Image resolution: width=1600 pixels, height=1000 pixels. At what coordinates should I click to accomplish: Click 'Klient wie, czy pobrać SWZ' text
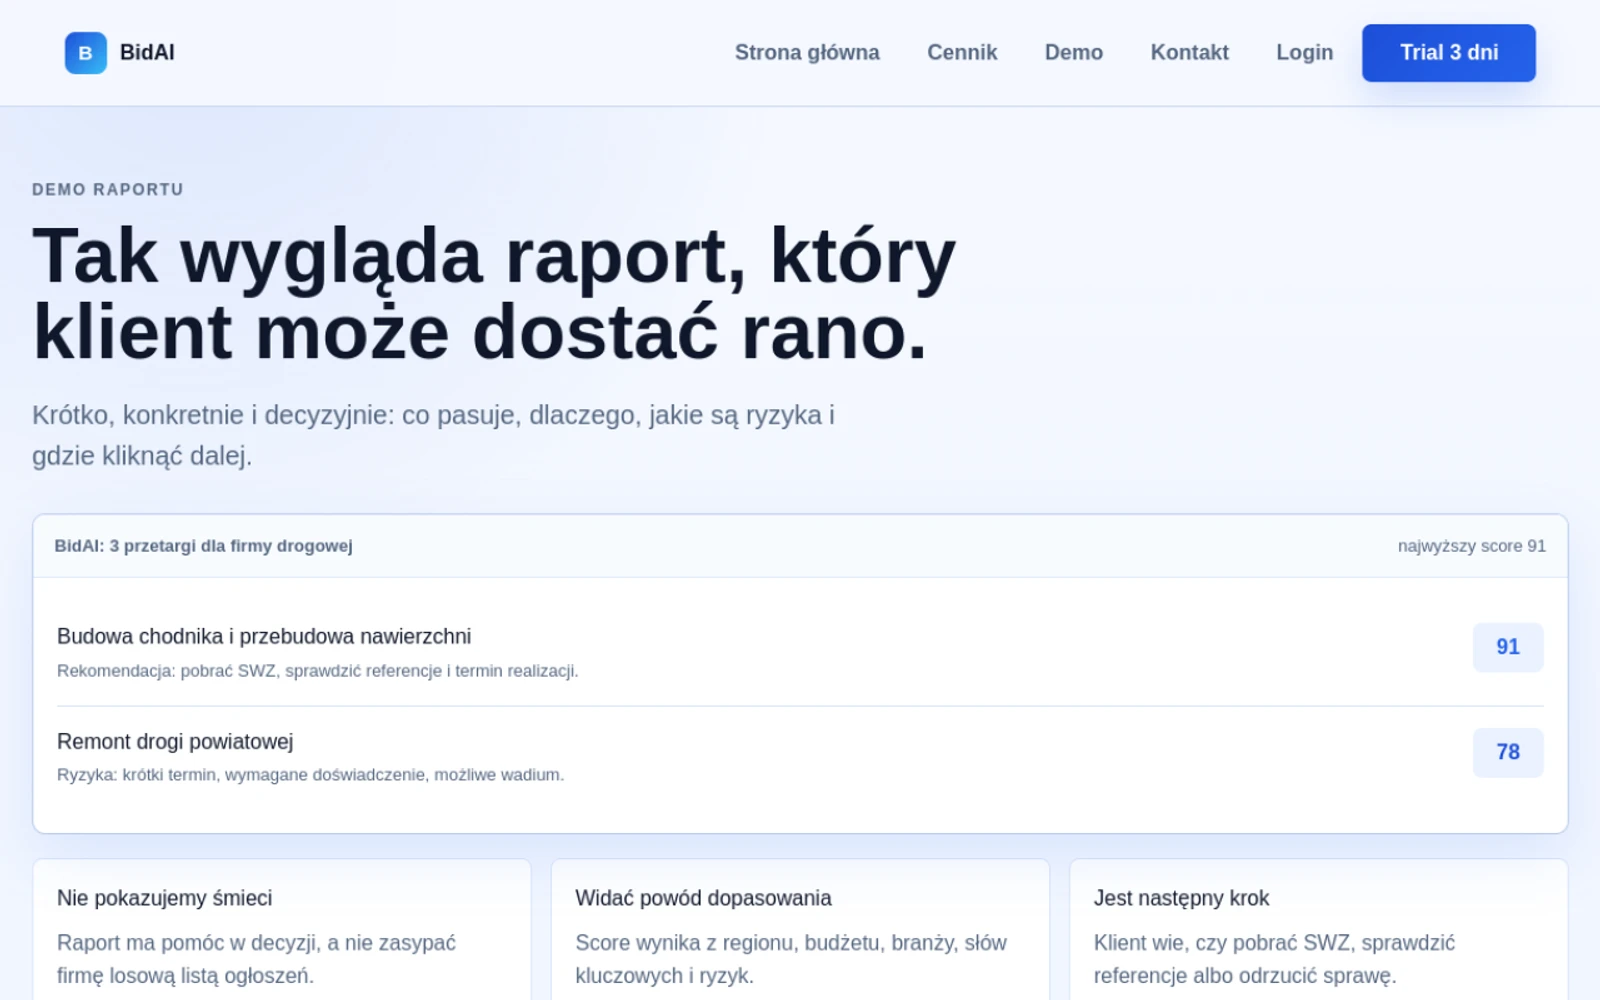[x=1275, y=959]
